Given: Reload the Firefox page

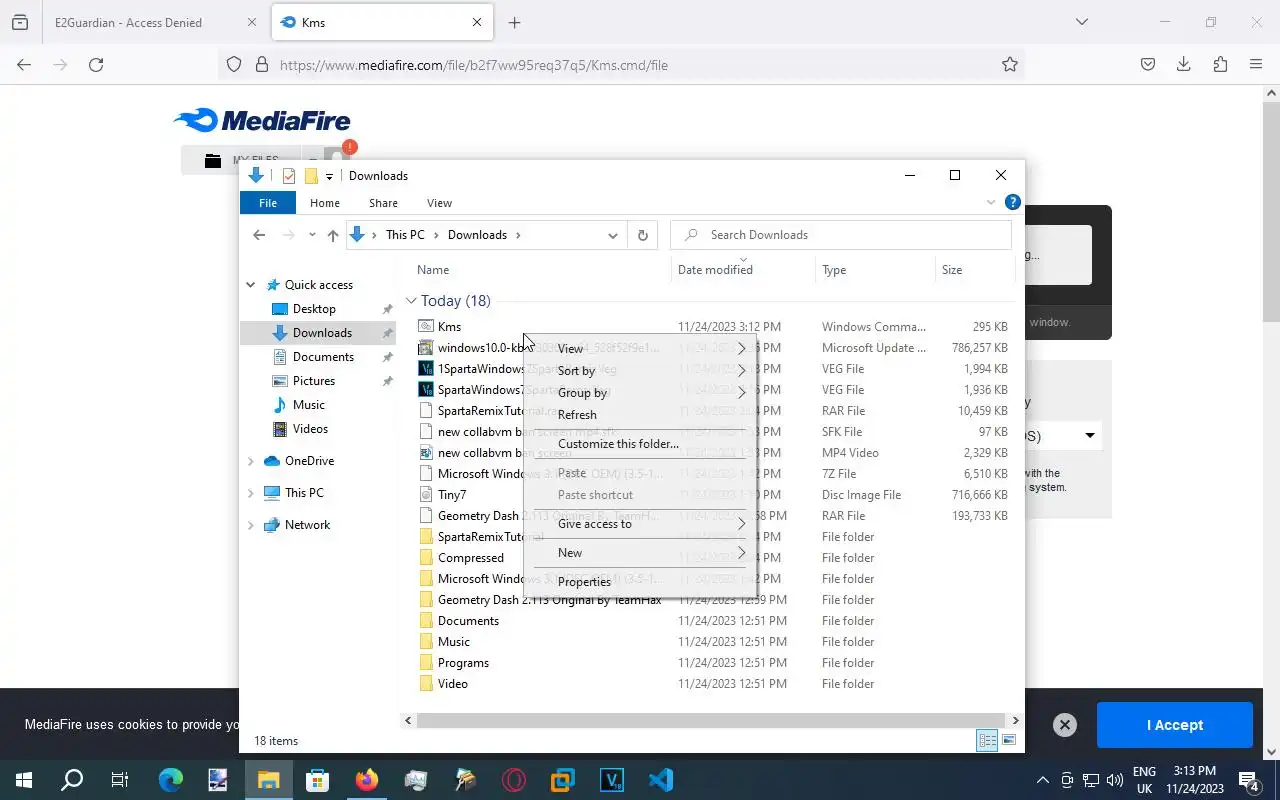Looking at the screenshot, I should click(x=96, y=65).
